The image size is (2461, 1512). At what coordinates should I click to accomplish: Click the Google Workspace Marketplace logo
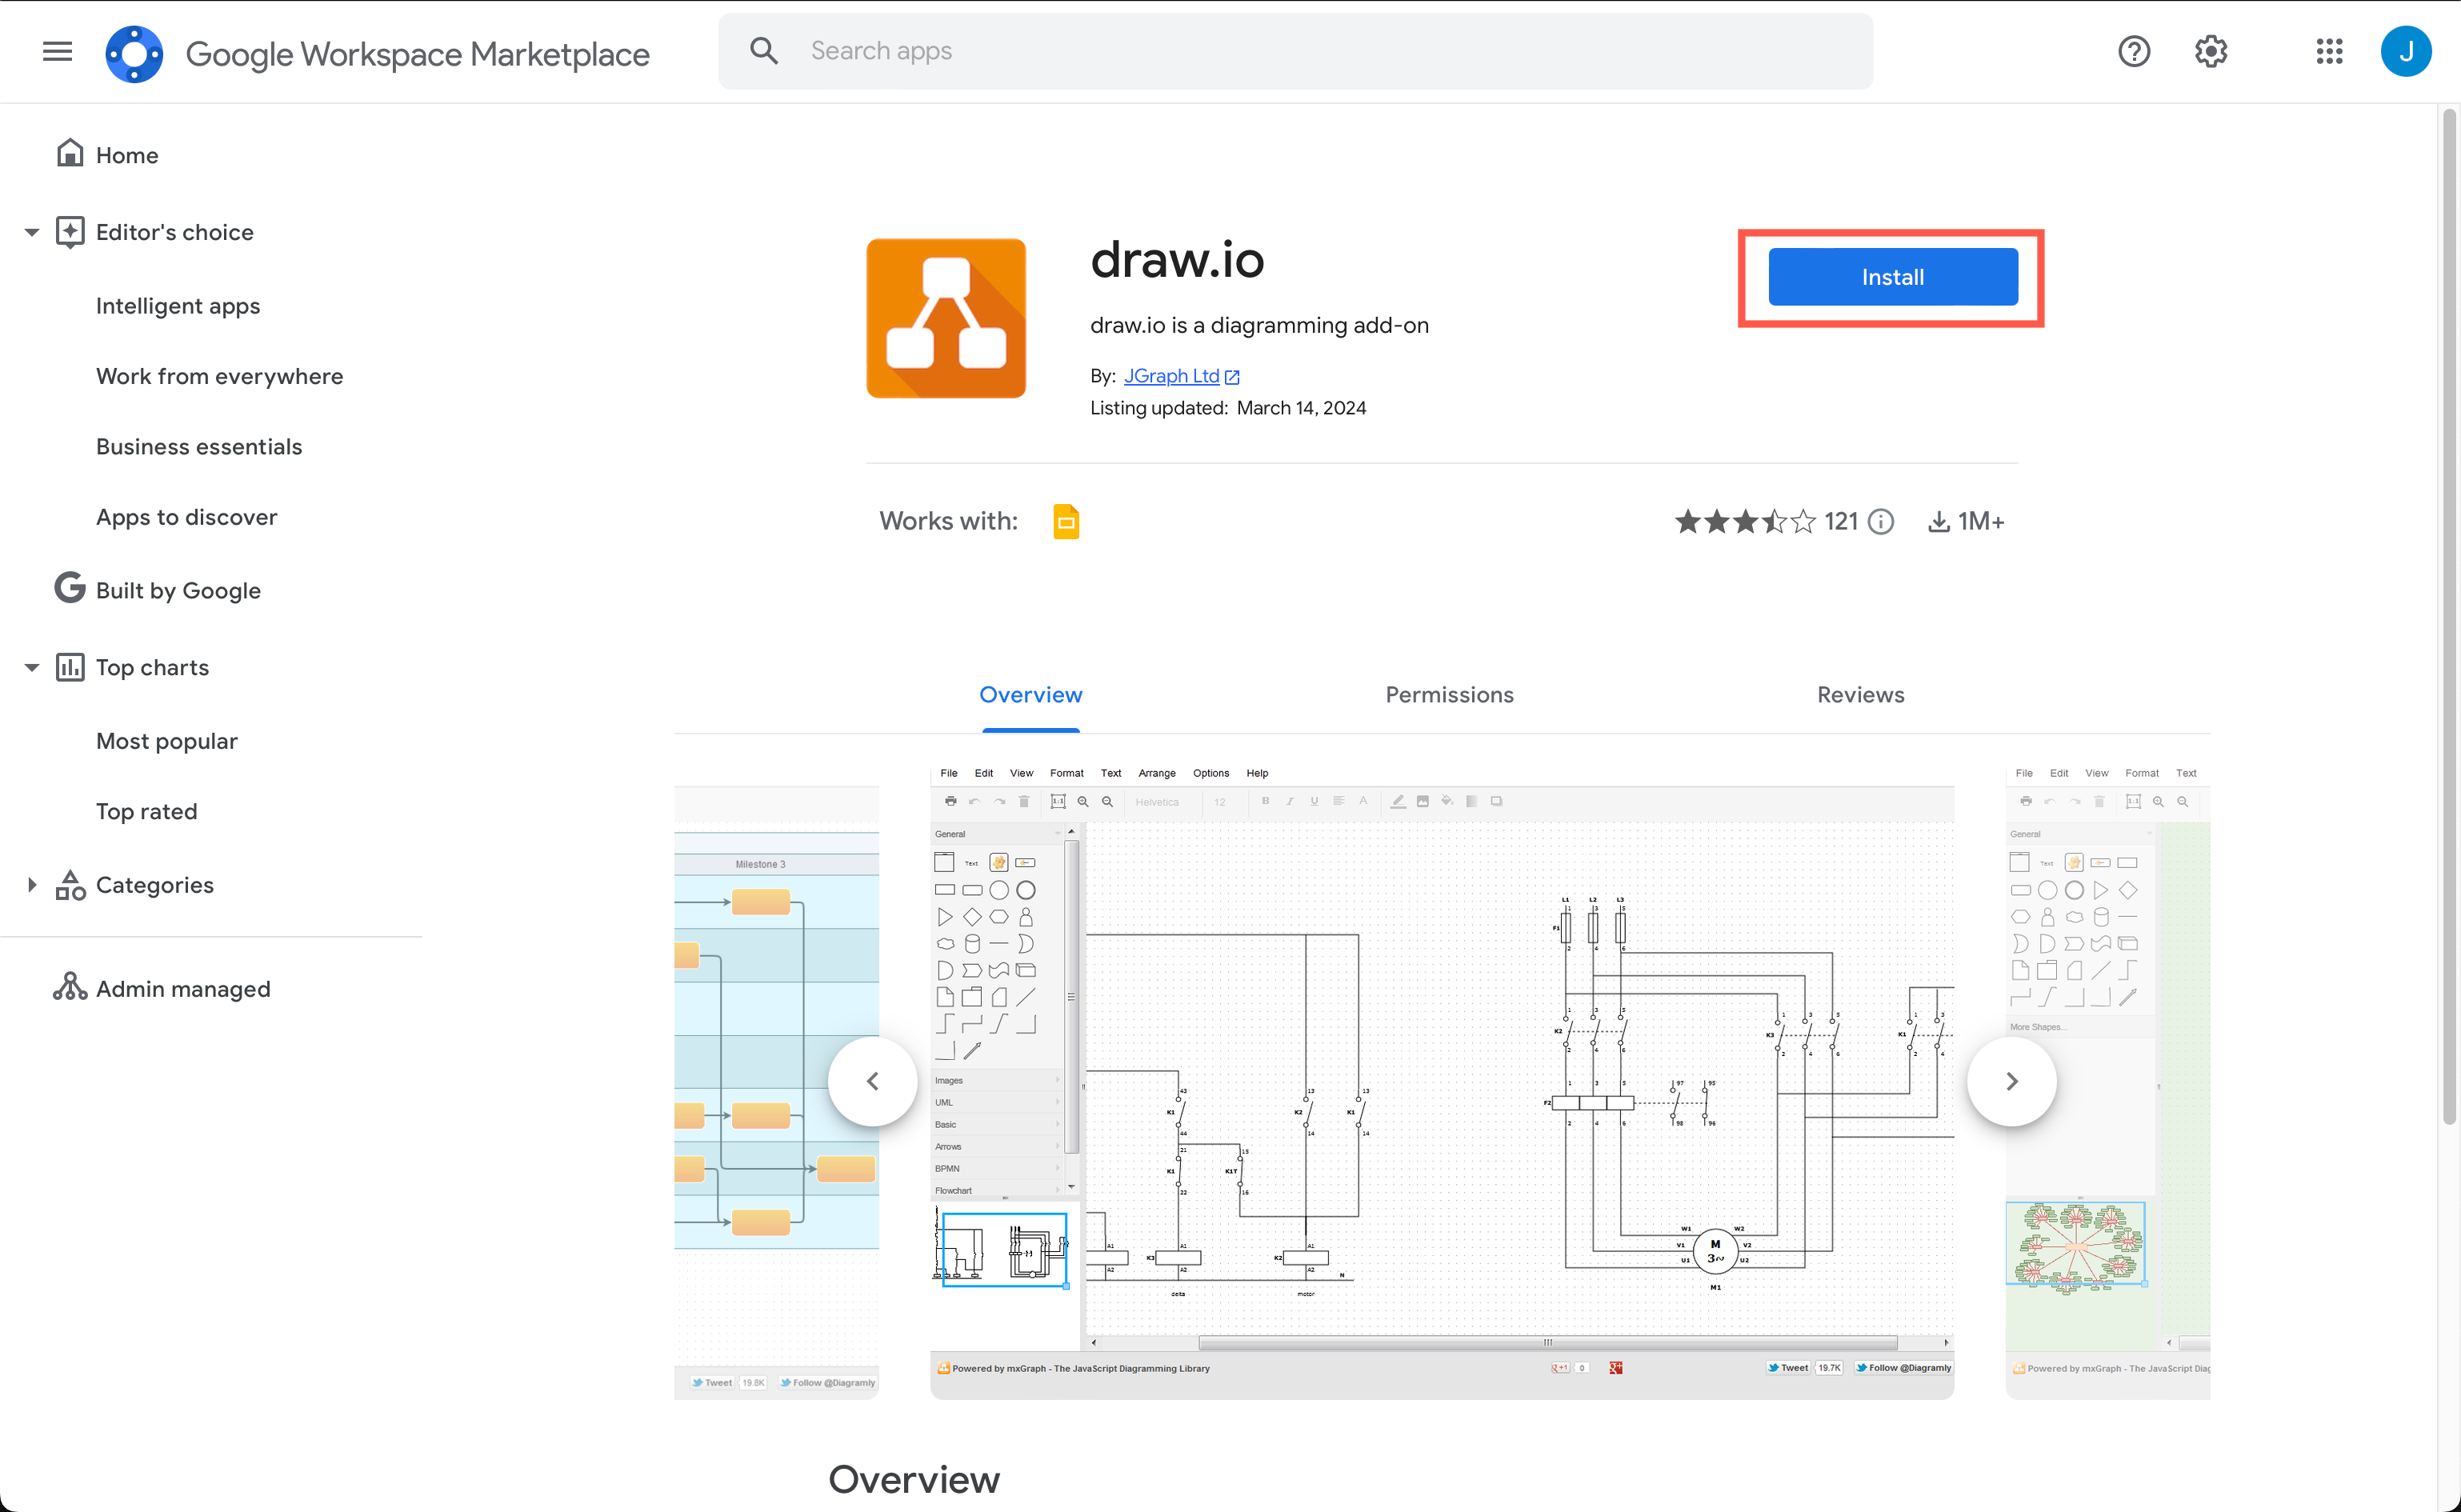134,53
